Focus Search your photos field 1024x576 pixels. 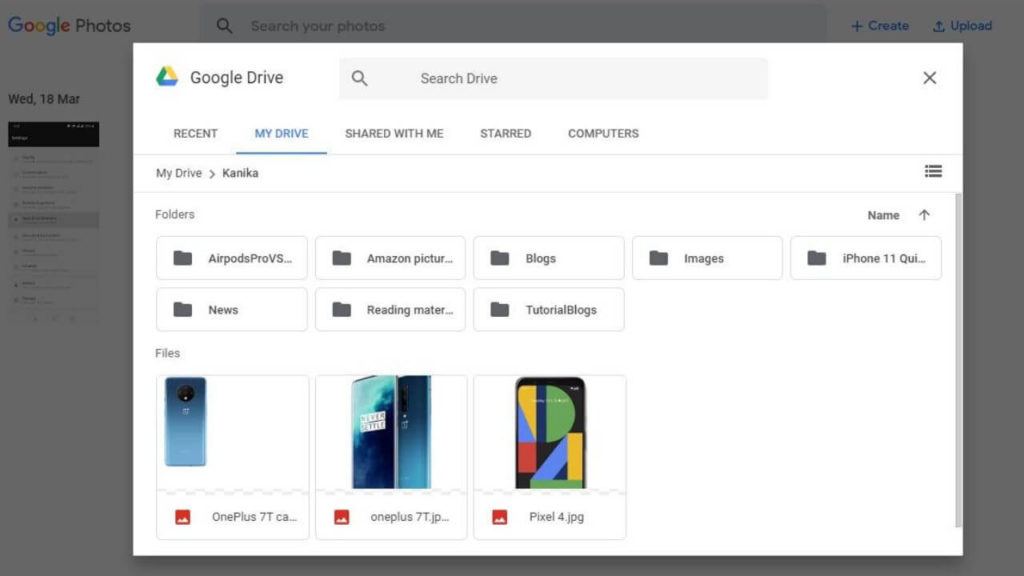point(513,26)
